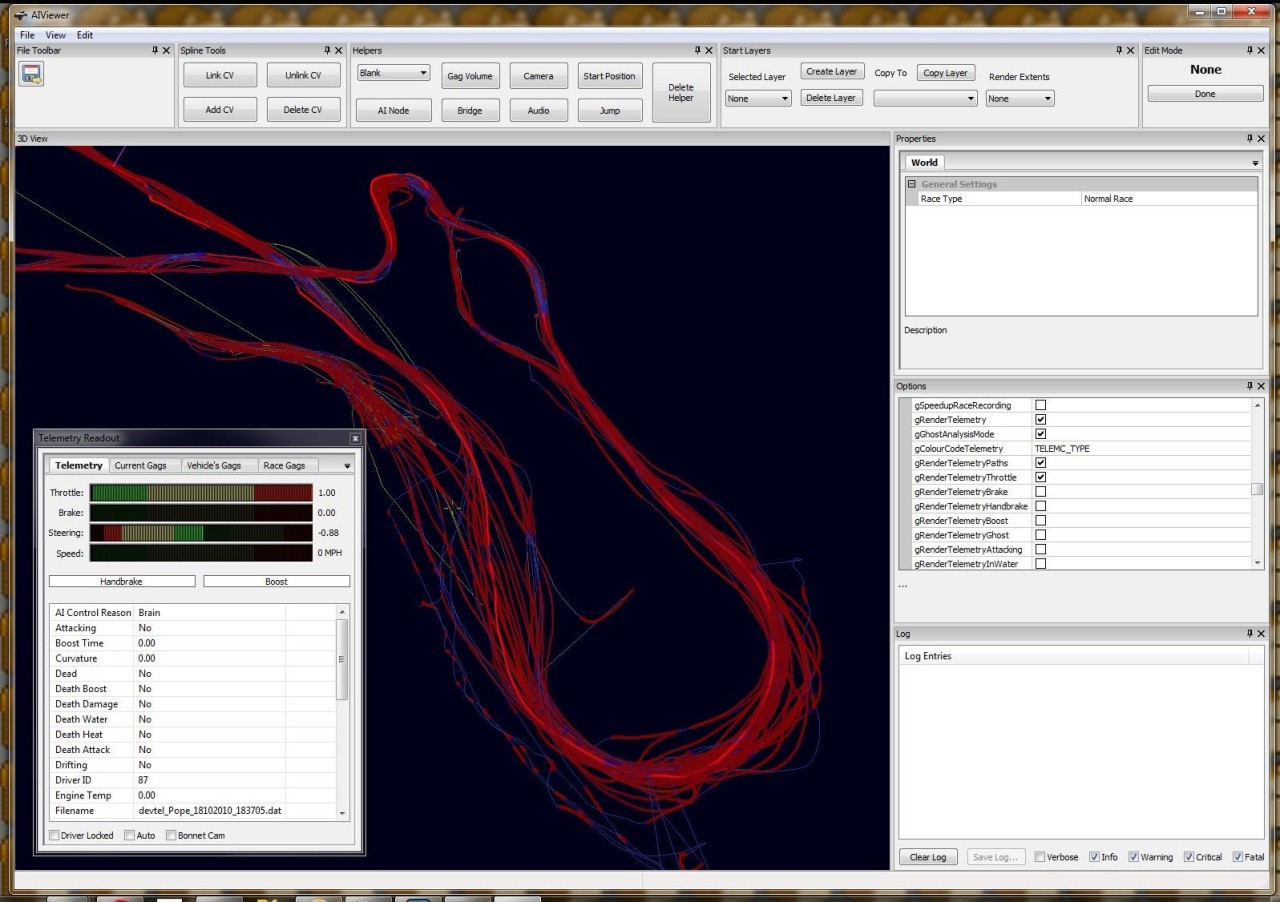
Task: Click the save icon in File Toolbar
Action: pyautogui.click(x=31, y=74)
